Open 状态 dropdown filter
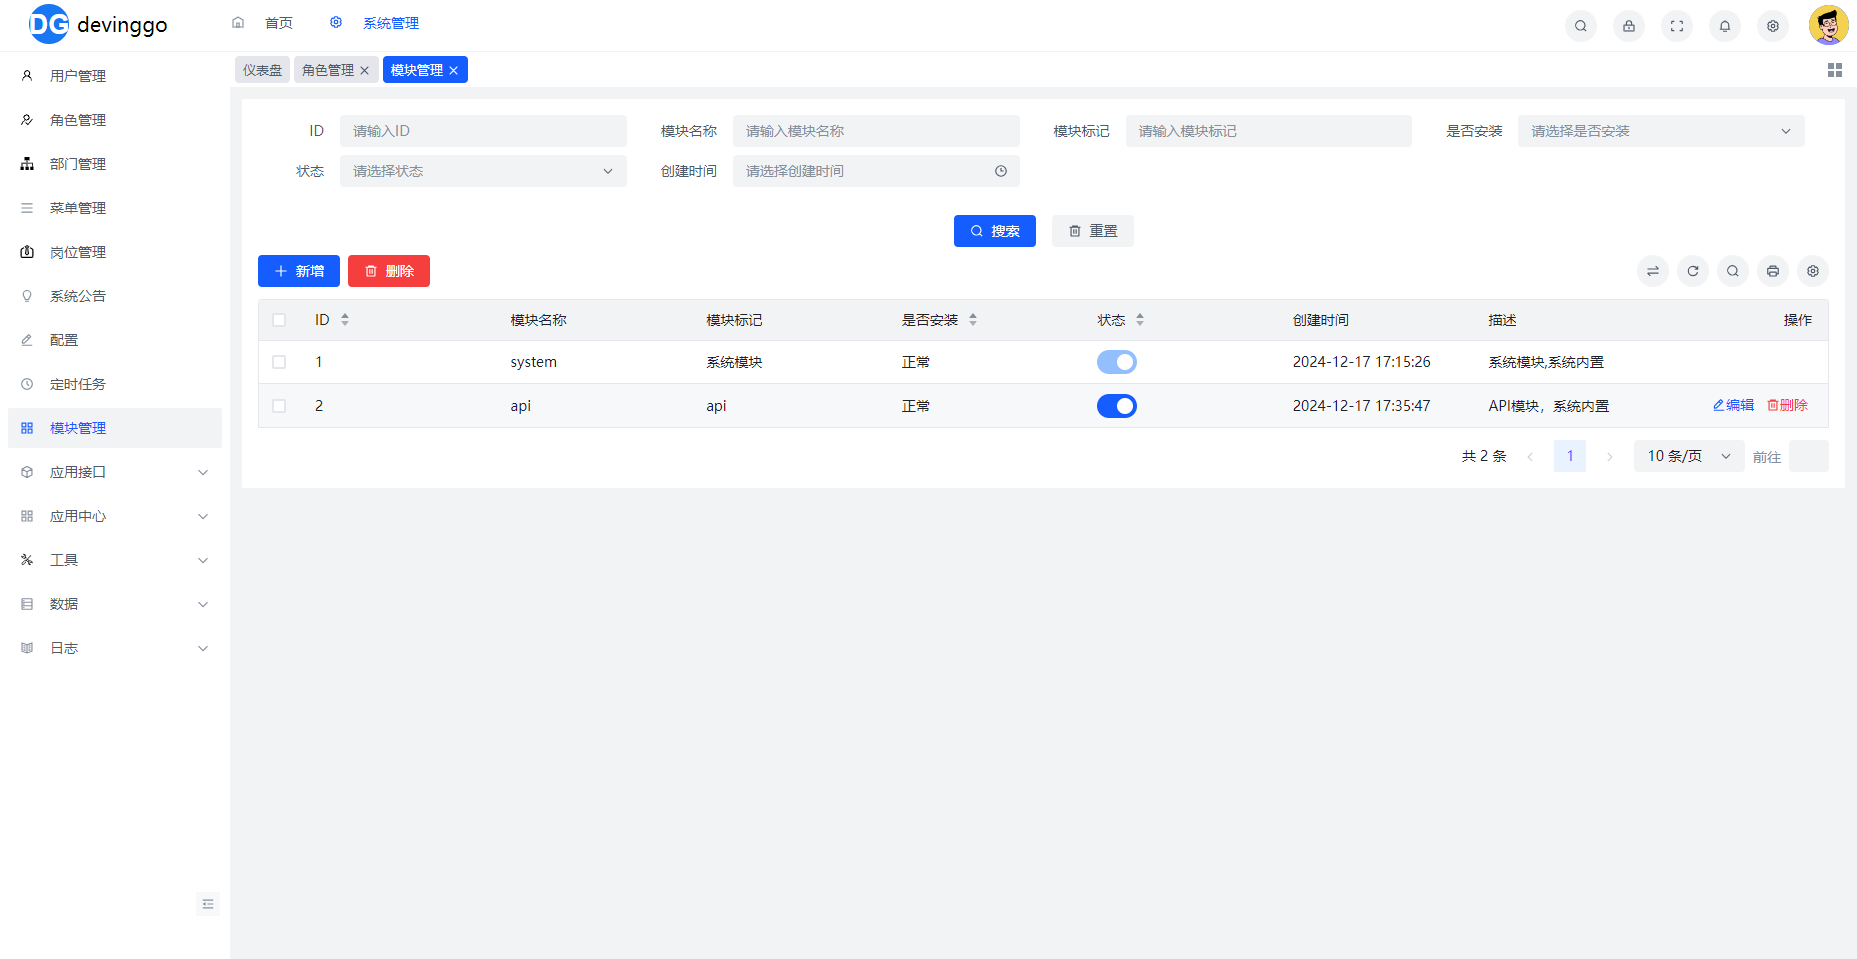This screenshot has height=959, width=1857. tap(483, 171)
